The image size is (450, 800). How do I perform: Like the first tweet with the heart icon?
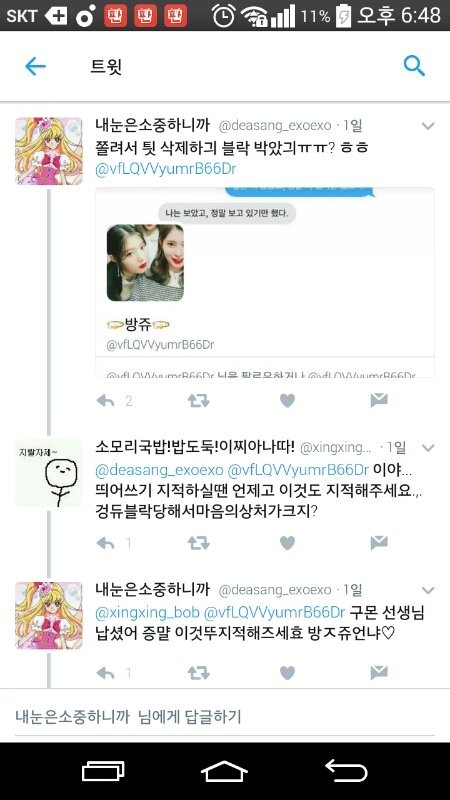tap(287, 401)
